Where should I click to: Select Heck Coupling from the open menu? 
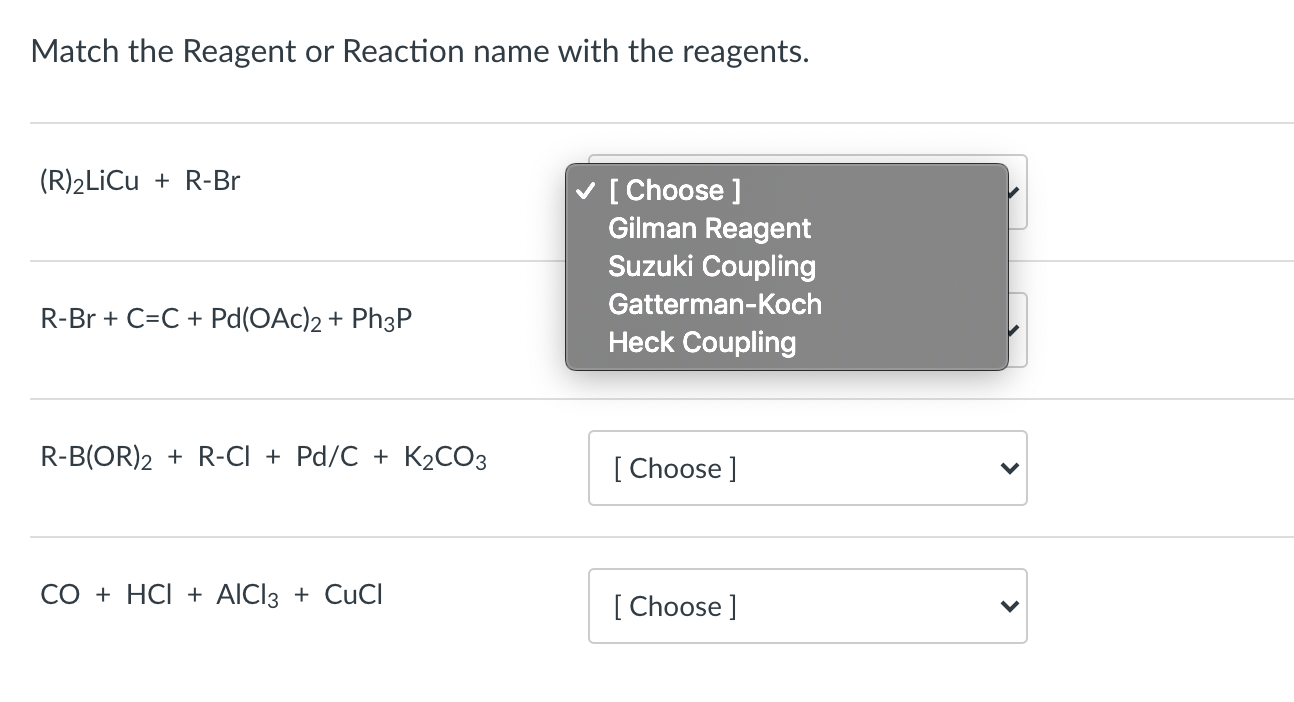(702, 342)
